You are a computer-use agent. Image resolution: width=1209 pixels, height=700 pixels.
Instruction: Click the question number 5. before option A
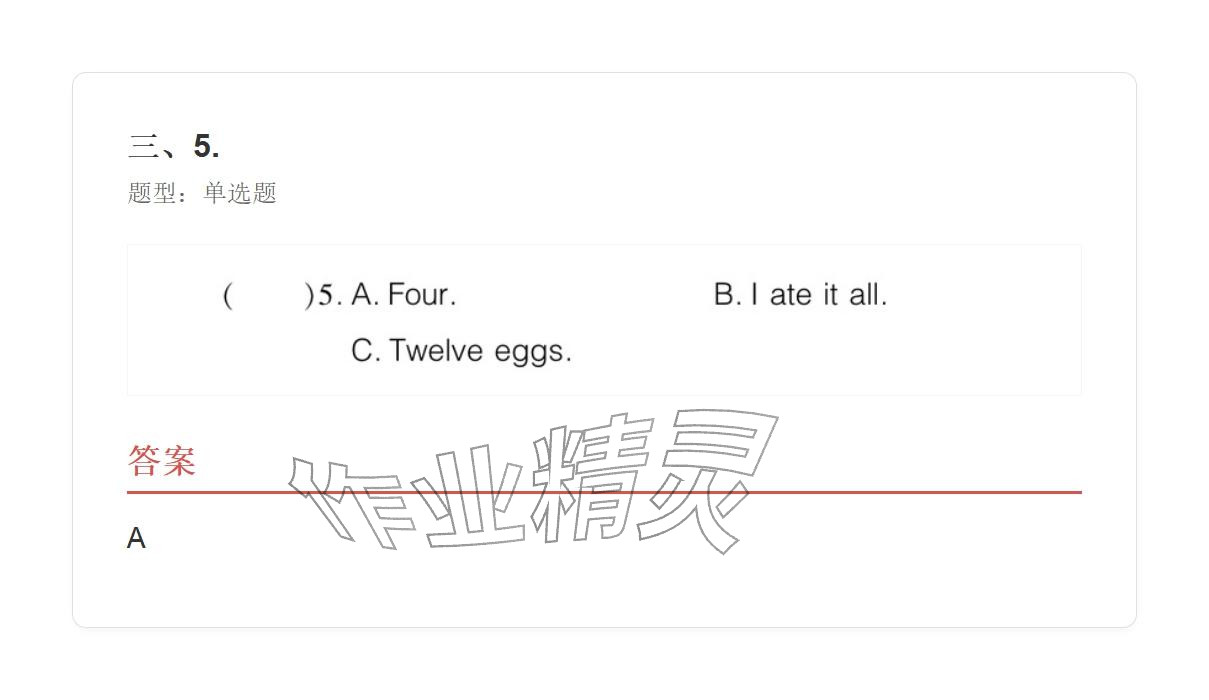pos(330,295)
